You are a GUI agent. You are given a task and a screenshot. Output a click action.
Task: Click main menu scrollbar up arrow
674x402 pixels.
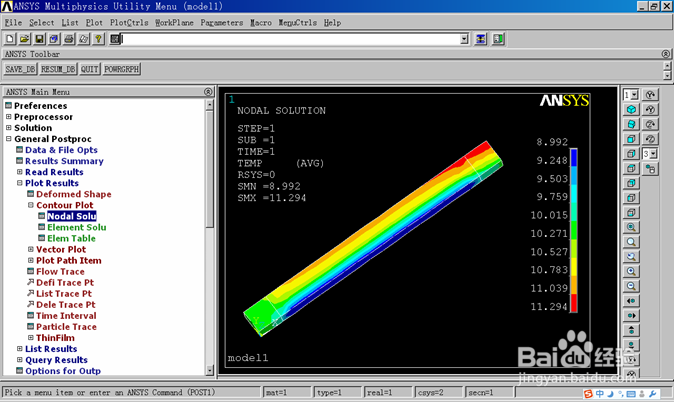[209, 104]
